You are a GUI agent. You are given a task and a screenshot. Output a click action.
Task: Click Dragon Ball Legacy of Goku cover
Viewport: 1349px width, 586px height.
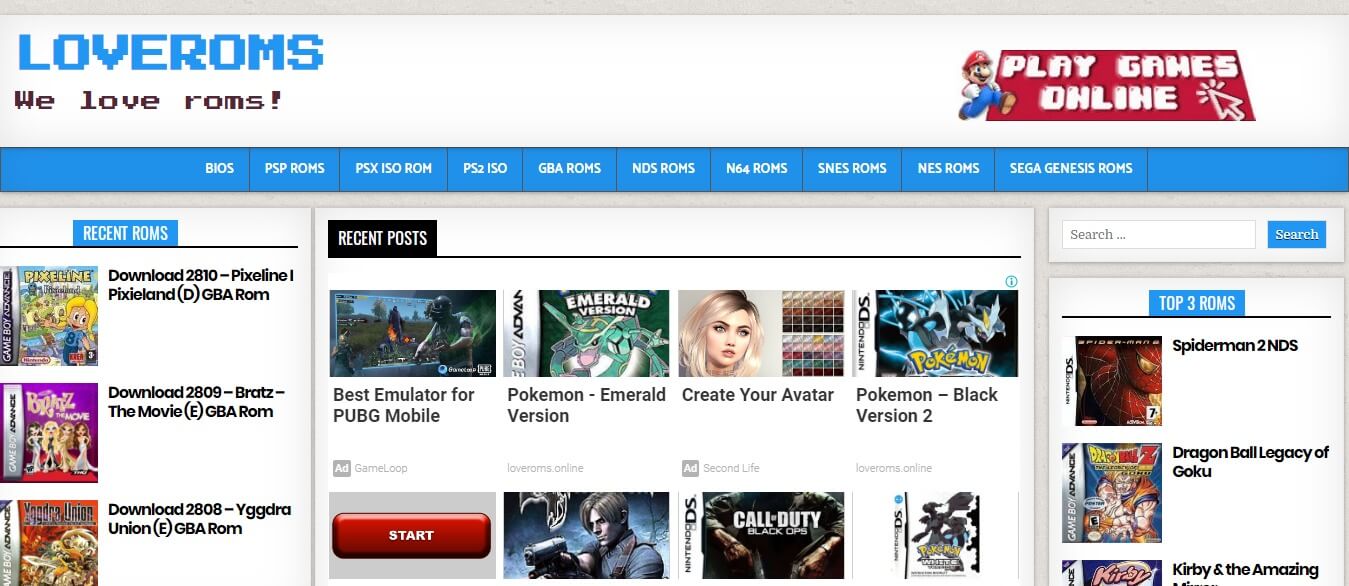(1112, 493)
